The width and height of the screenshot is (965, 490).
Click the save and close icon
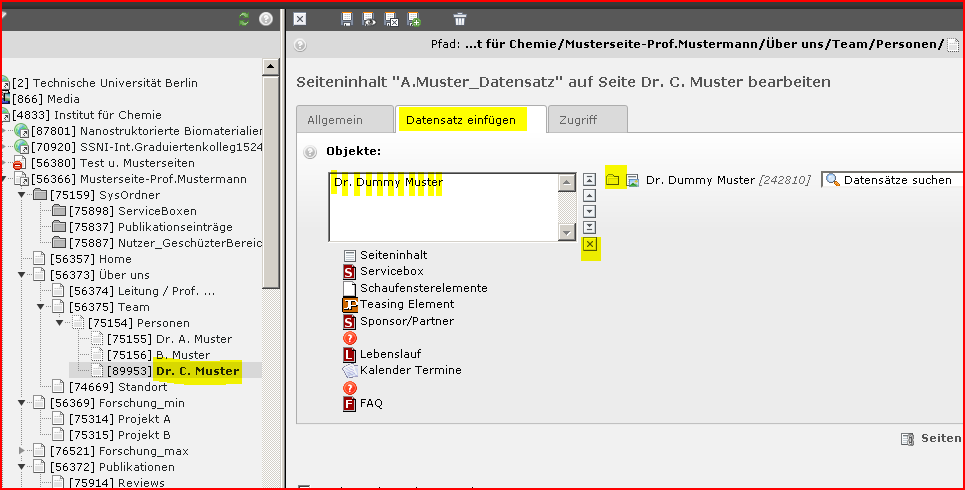coord(392,19)
